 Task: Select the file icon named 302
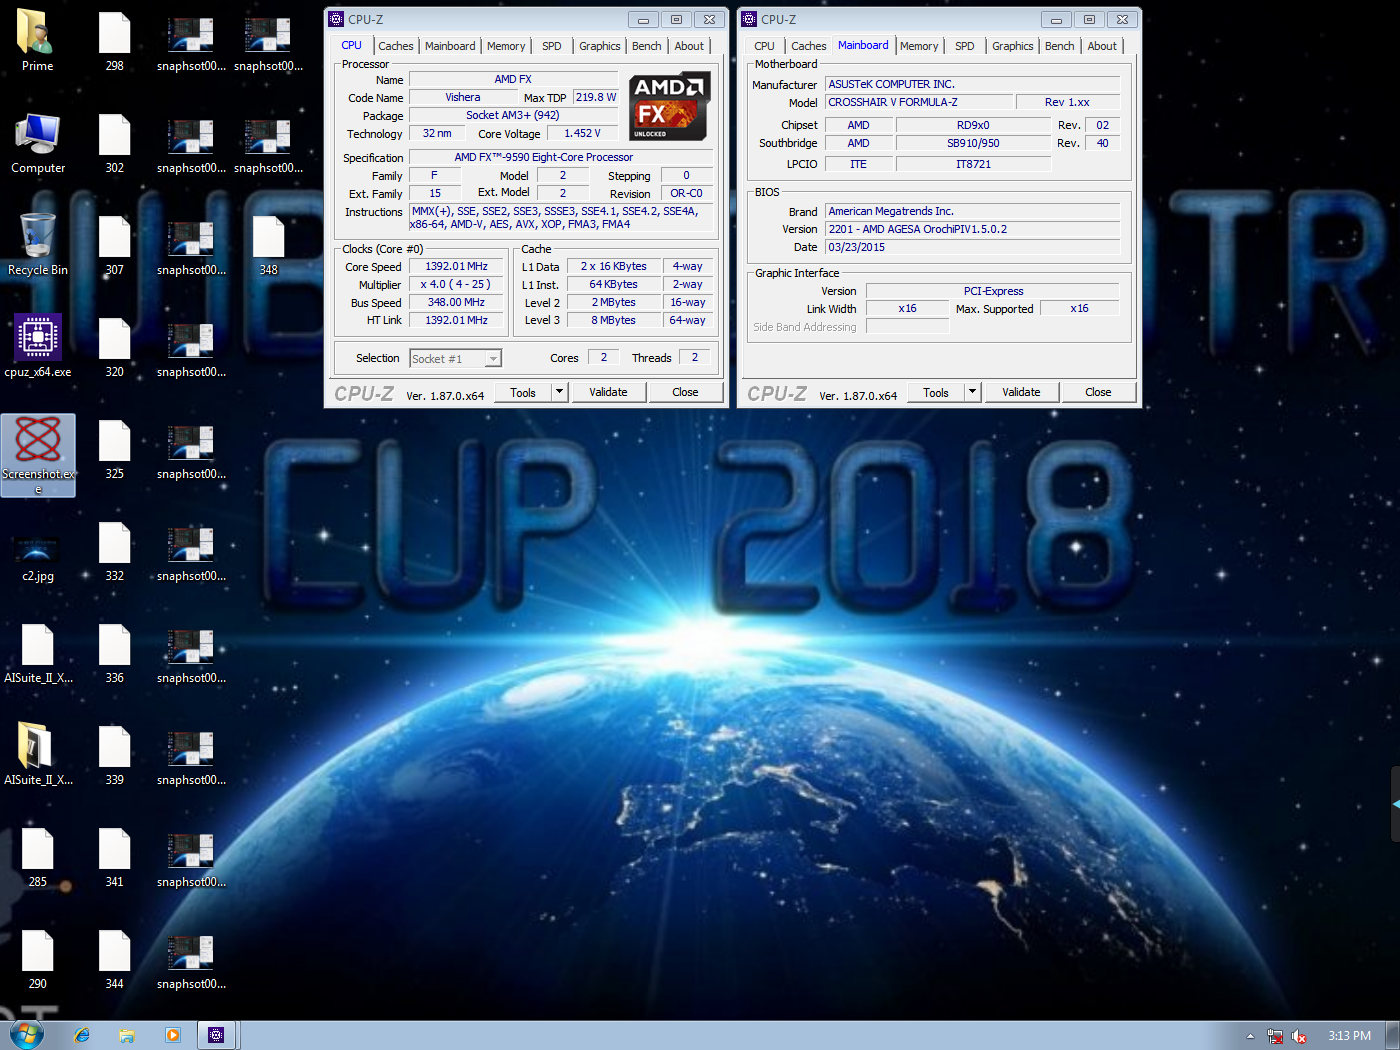click(115, 142)
